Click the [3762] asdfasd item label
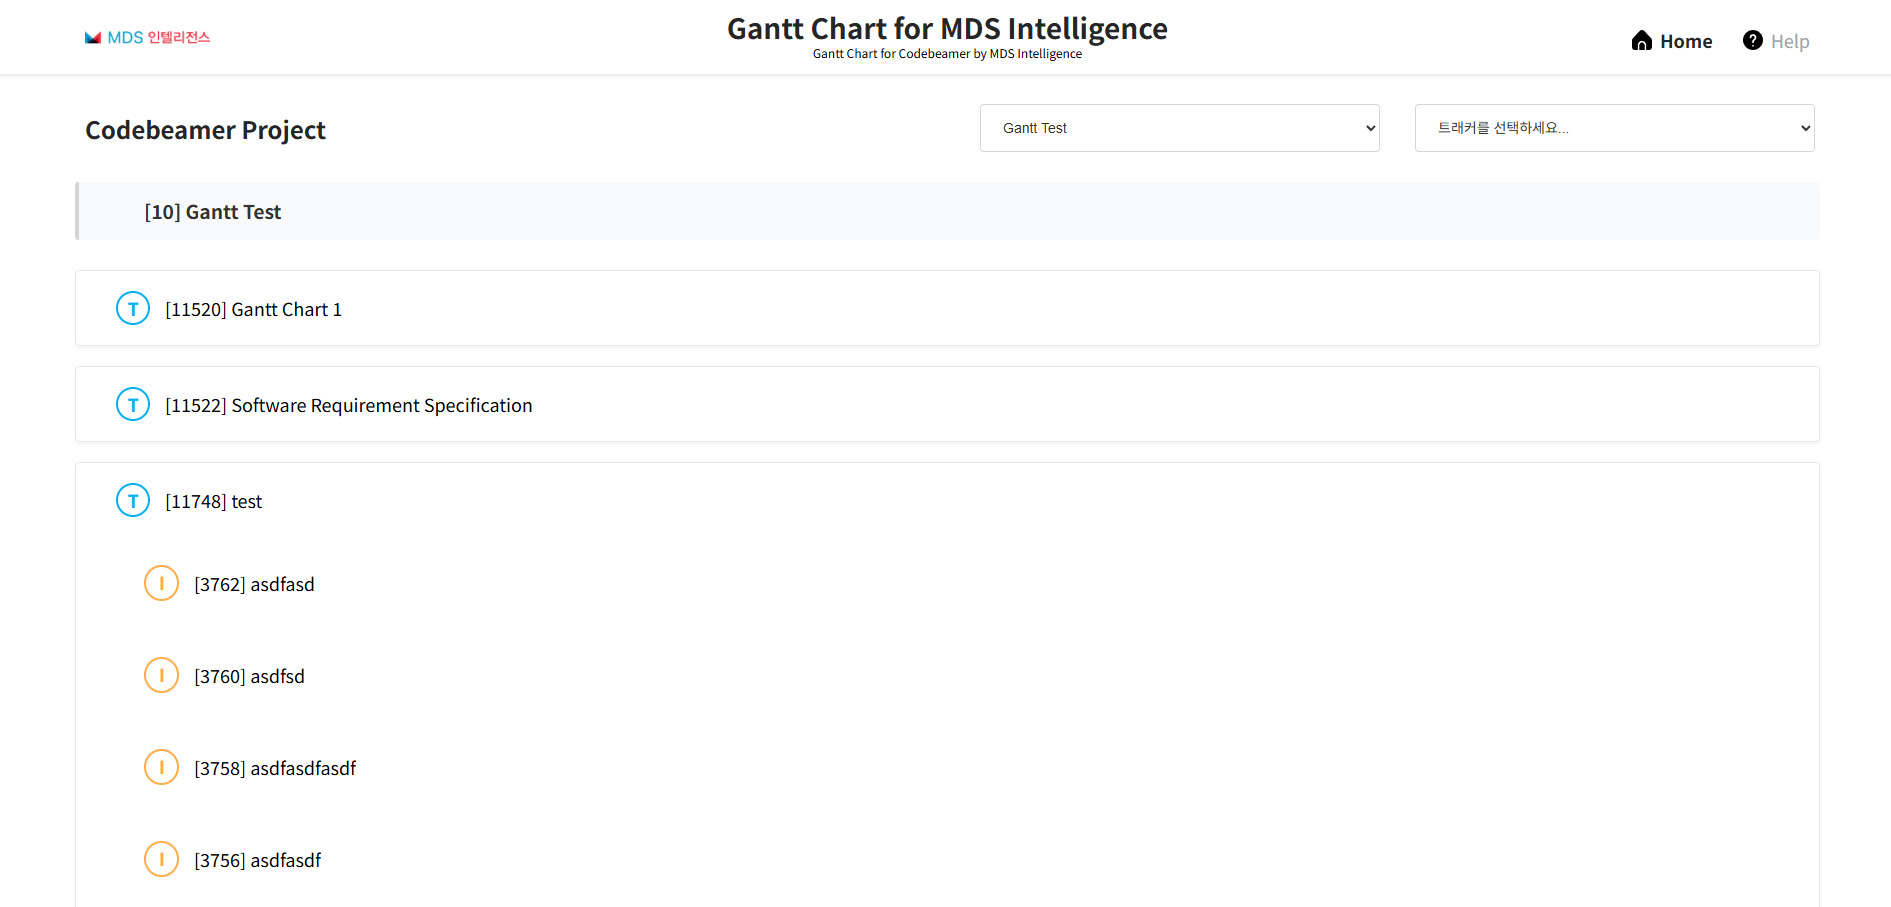1891x907 pixels. [254, 584]
